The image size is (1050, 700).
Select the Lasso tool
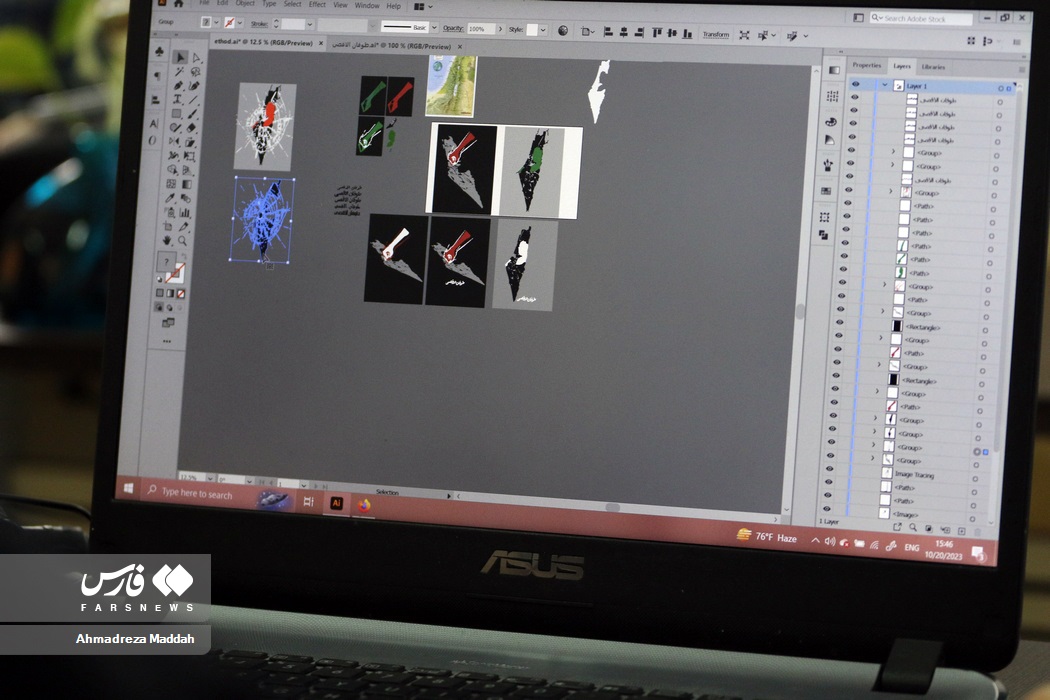click(x=195, y=72)
